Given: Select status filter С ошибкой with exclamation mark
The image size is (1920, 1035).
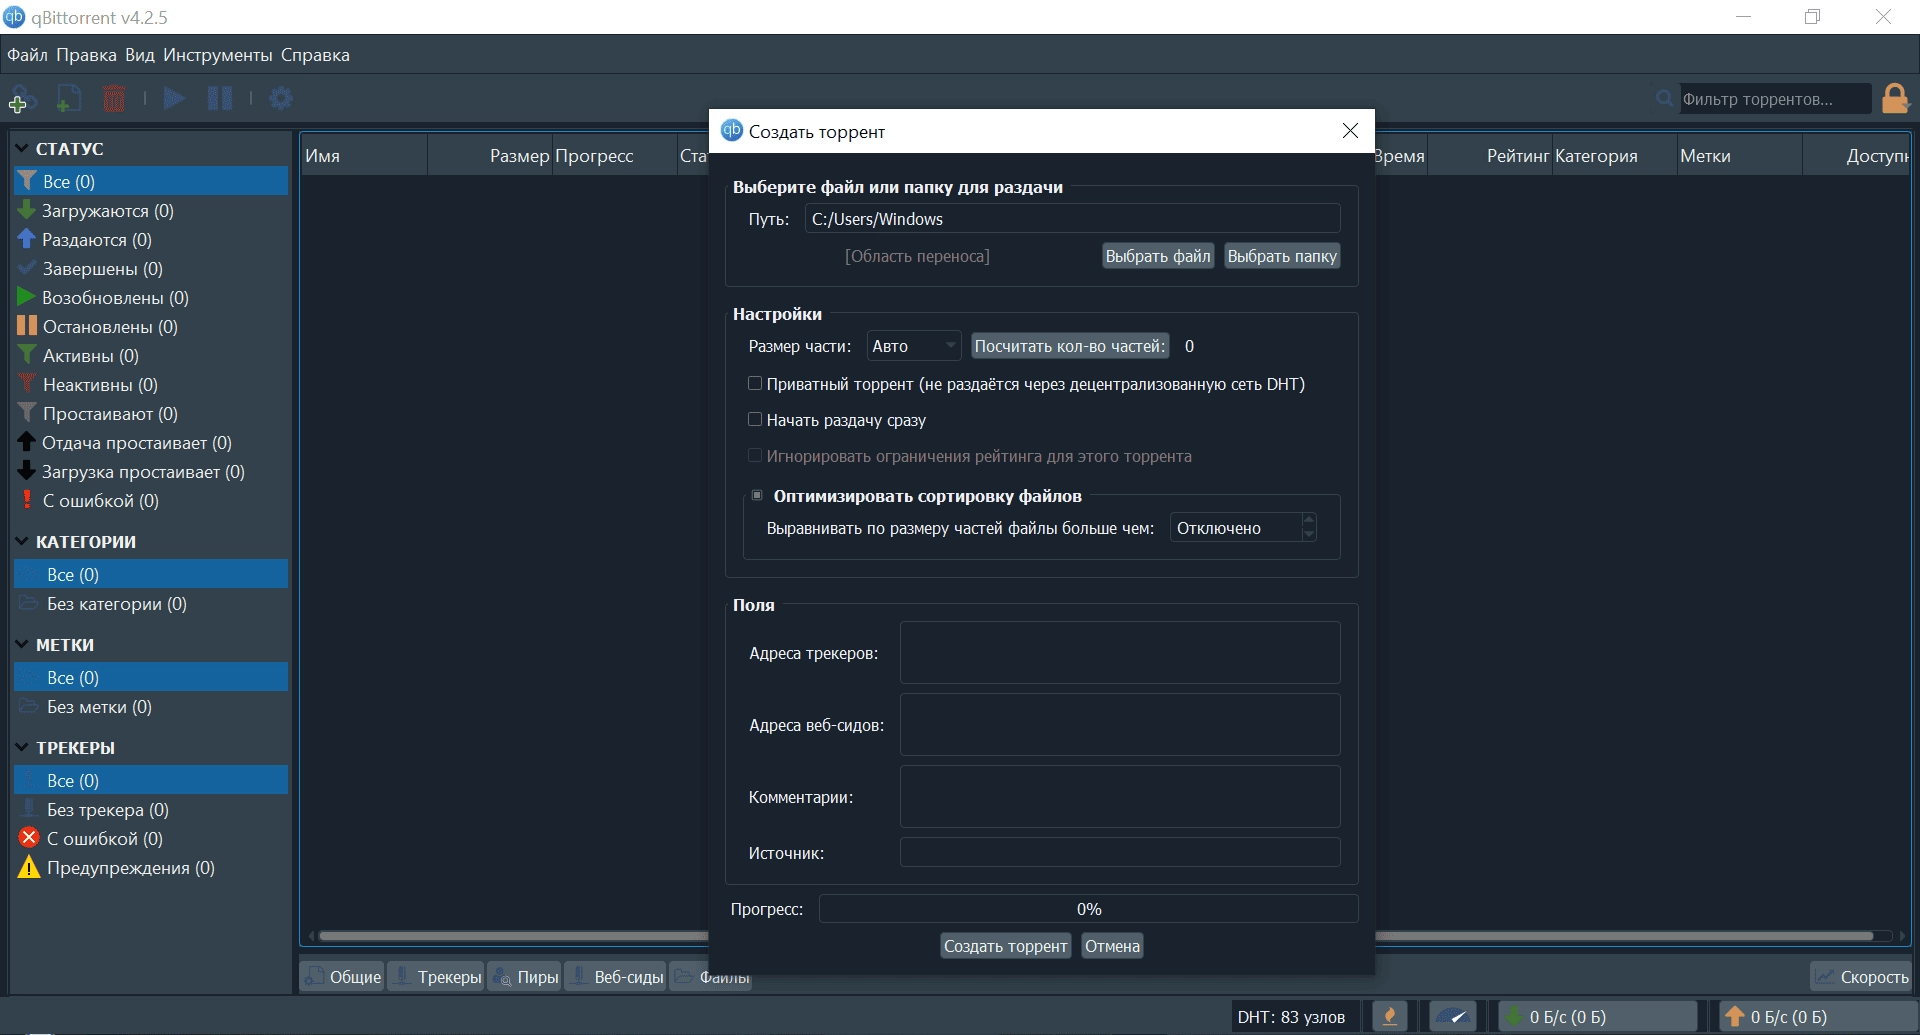Looking at the screenshot, I should pos(151,501).
